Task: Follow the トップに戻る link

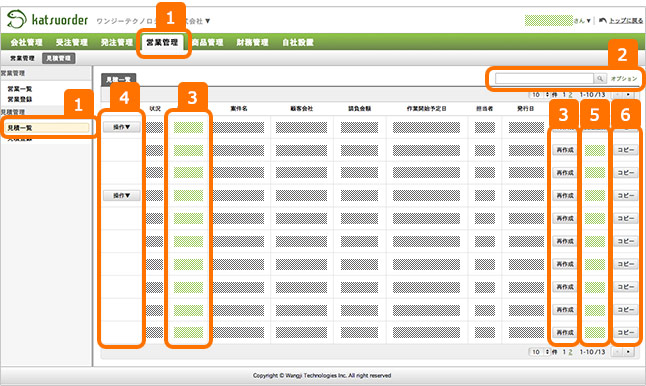Action: (626, 20)
